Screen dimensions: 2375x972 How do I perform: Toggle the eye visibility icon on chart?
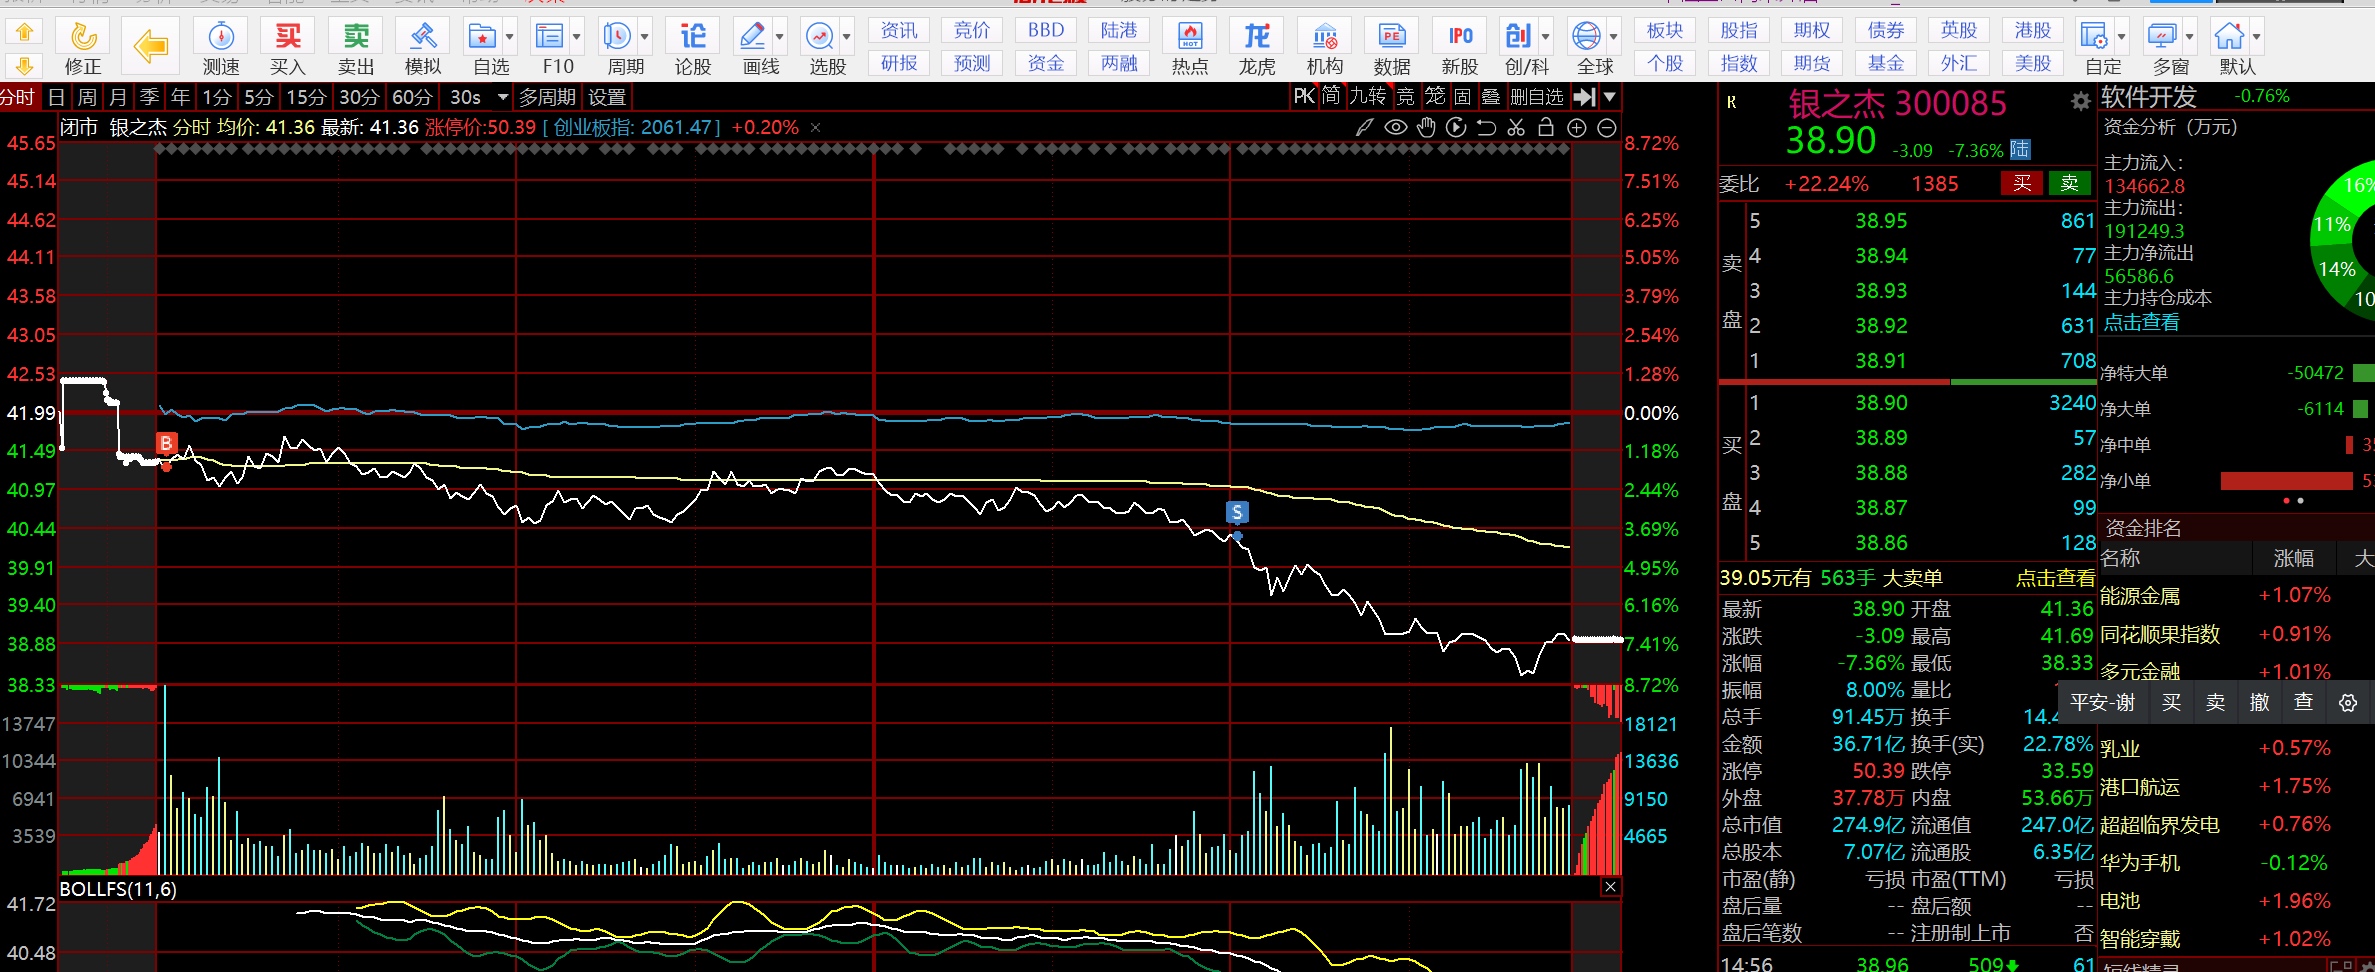pyautogui.click(x=1396, y=127)
